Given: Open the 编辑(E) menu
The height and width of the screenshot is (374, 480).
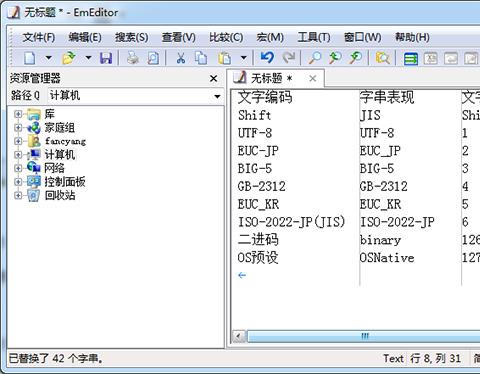Looking at the screenshot, I should 85,37.
